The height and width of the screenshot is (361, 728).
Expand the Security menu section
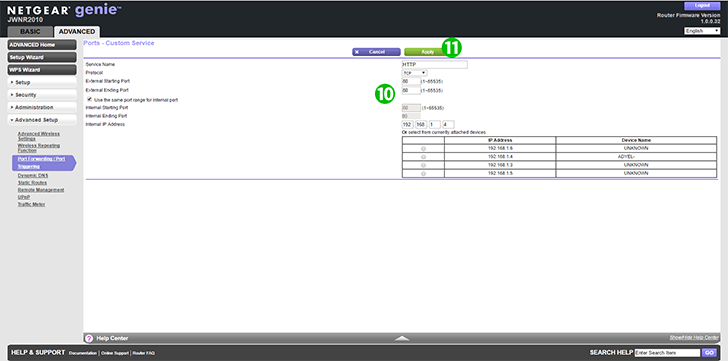tap(42, 95)
